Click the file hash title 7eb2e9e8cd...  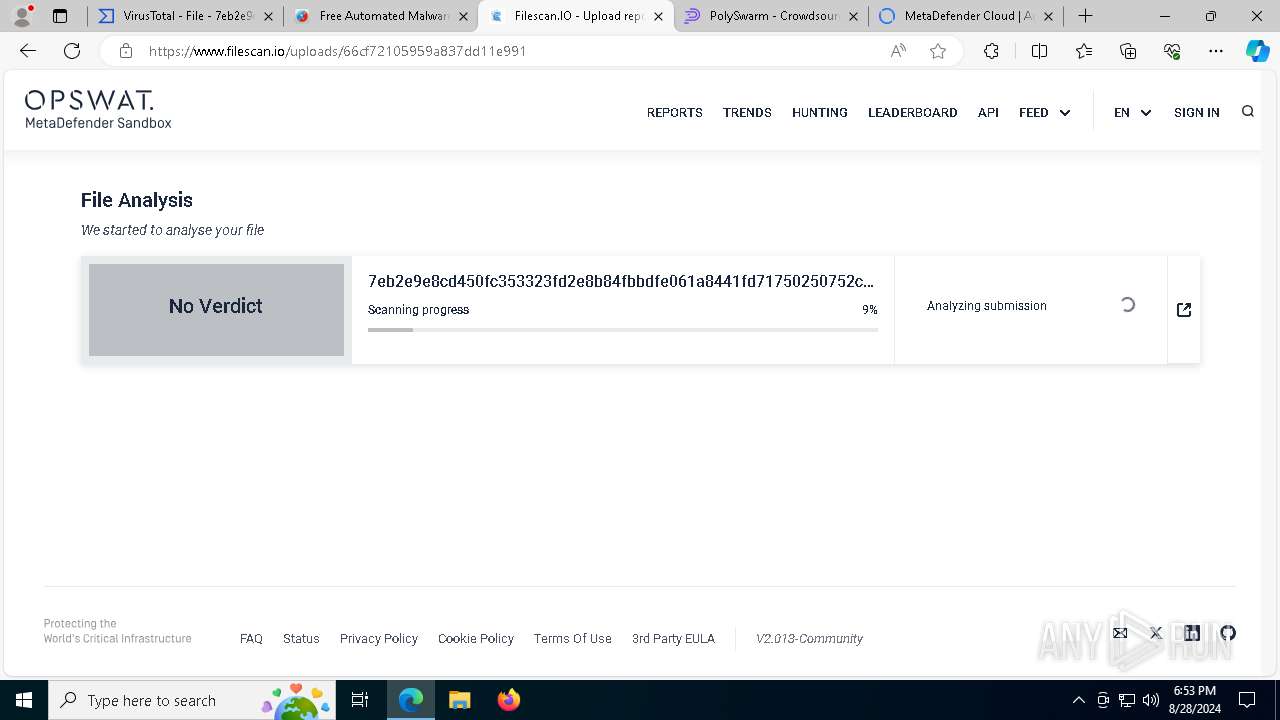621,281
